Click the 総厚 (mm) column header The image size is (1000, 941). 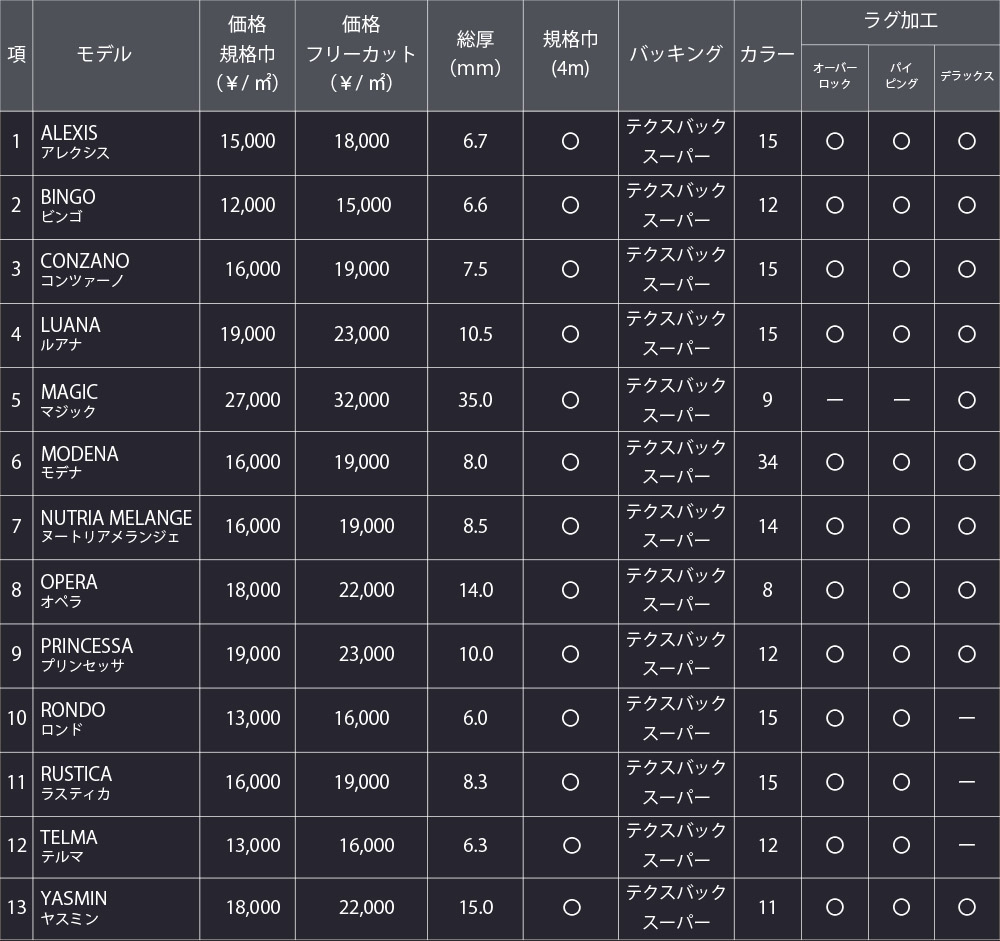[x=476, y=55]
